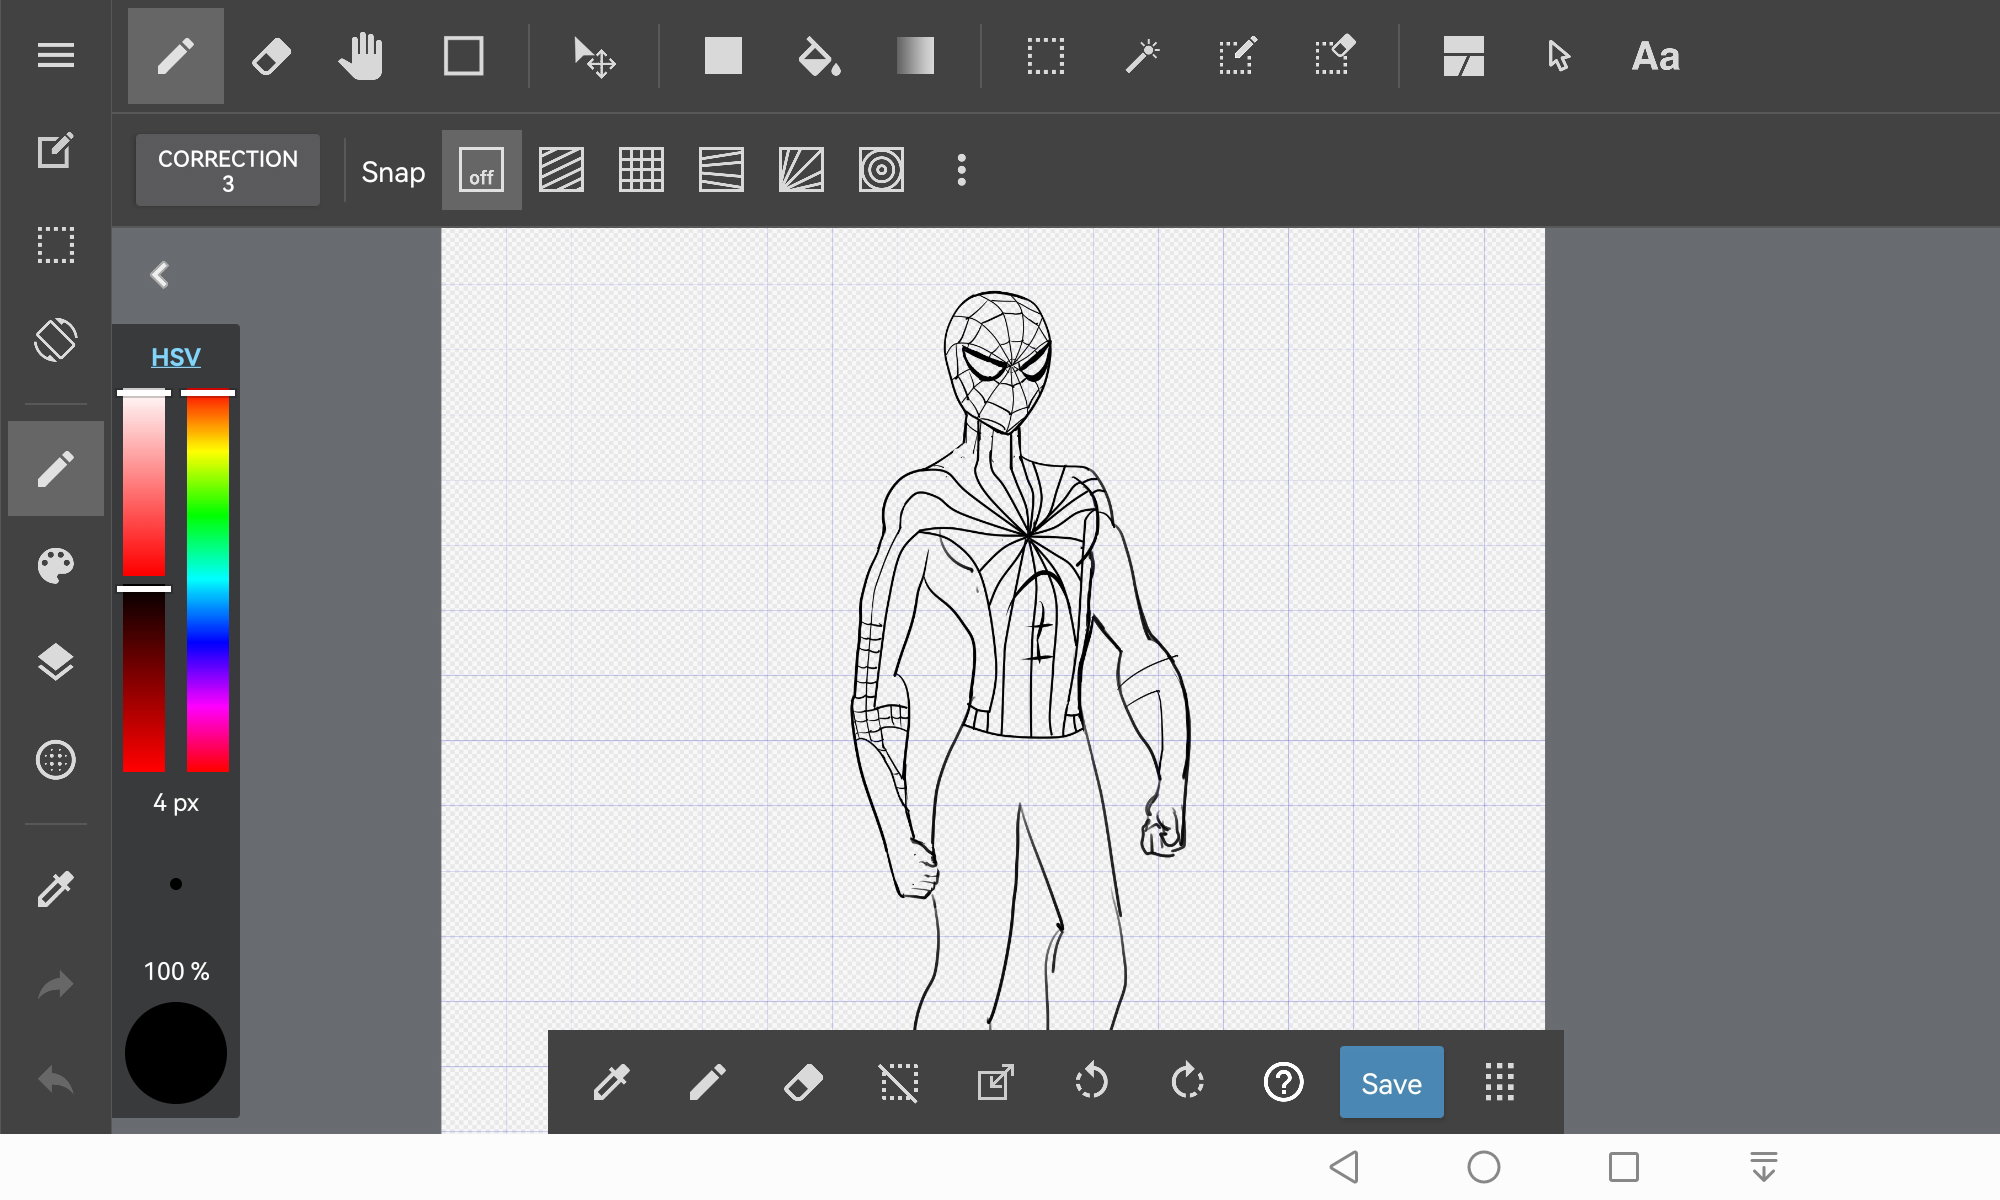Collapse the color panel with chevron

point(160,275)
